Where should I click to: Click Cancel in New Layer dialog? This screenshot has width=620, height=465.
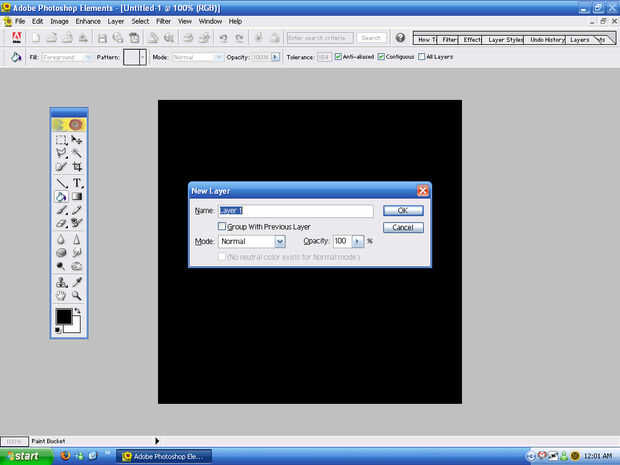403,227
